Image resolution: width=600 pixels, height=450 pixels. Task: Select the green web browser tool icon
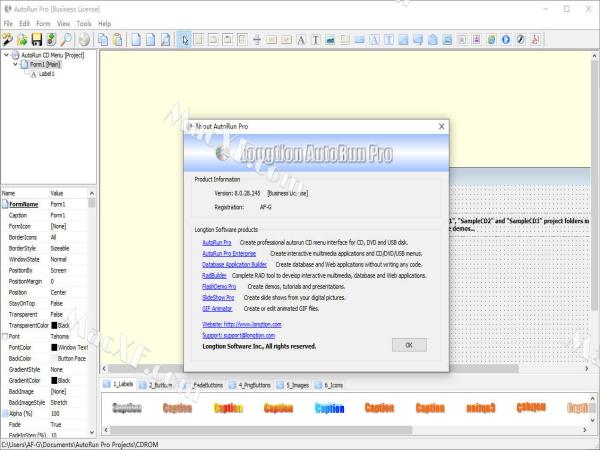pos(491,39)
